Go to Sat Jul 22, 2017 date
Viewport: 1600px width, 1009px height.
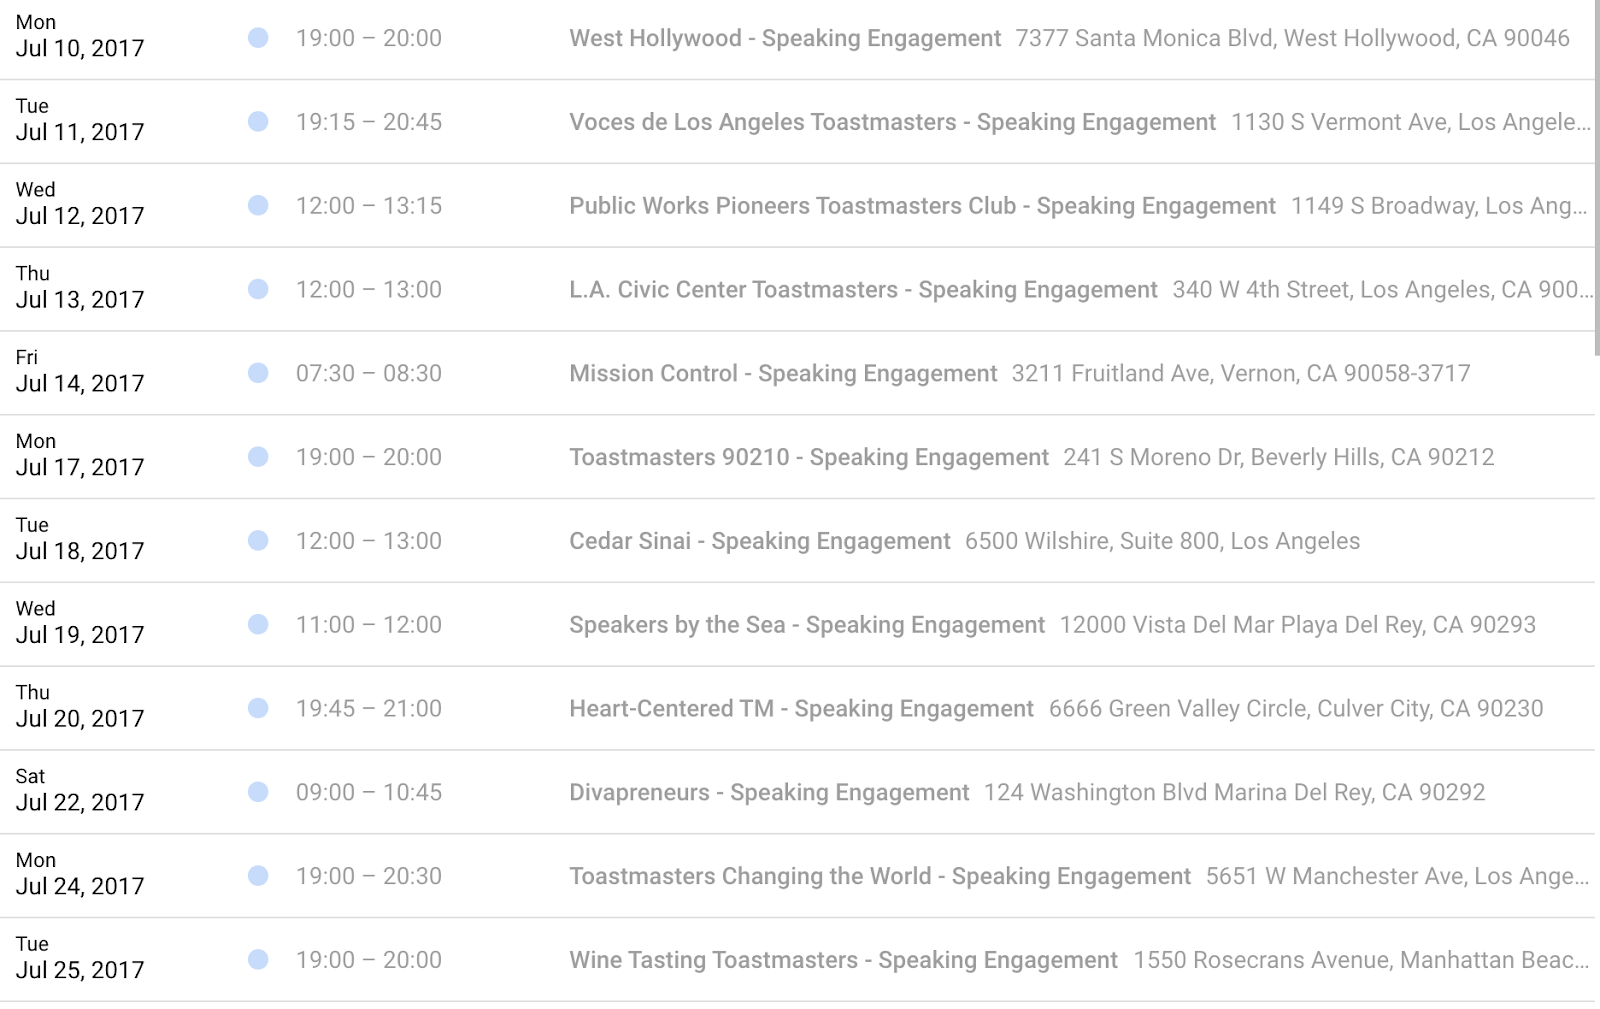tap(80, 790)
